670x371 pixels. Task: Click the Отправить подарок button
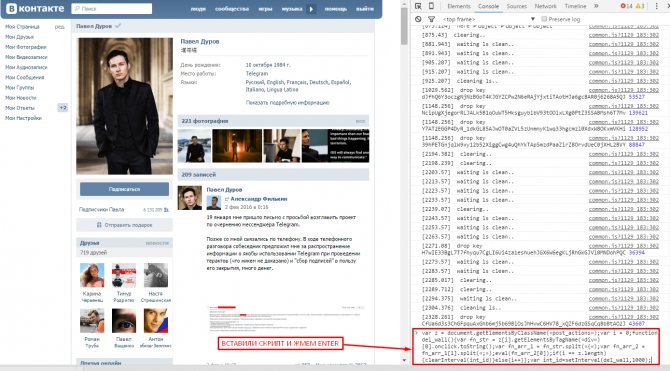tap(124, 225)
